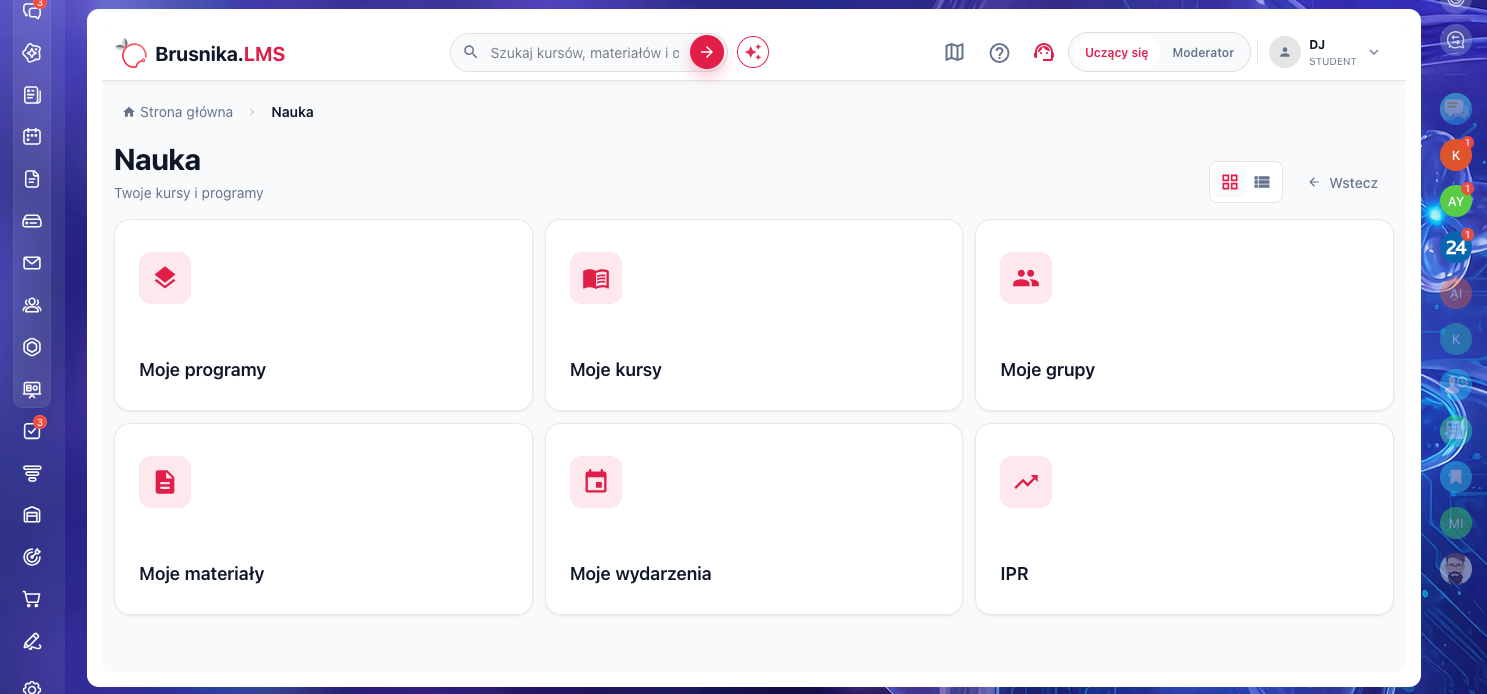
Task: Open the AI sparkle assistant button
Action: click(x=753, y=52)
